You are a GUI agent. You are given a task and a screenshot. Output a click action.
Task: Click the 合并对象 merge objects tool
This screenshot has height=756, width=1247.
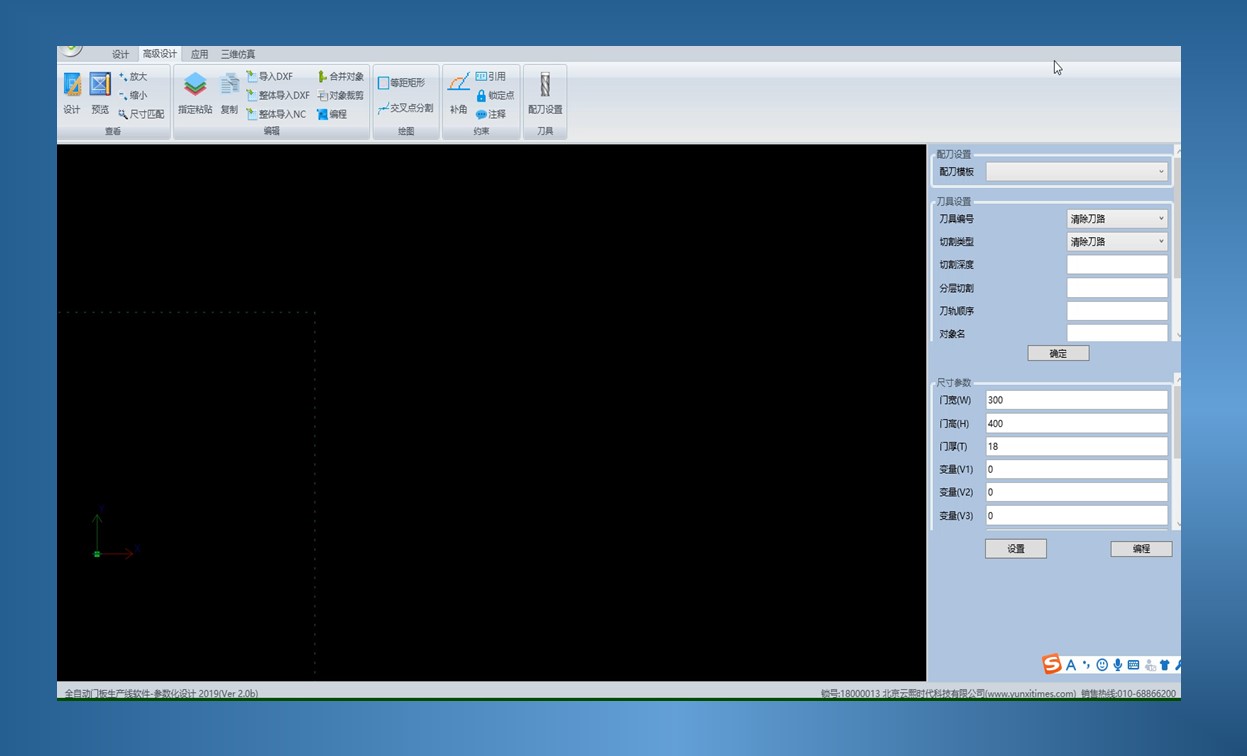coord(341,77)
